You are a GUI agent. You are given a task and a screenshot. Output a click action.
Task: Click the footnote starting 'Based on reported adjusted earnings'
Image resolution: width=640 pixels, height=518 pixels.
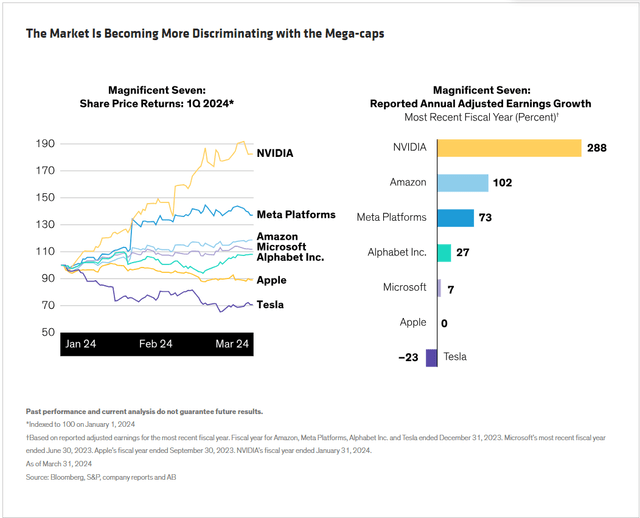coord(316,444)
